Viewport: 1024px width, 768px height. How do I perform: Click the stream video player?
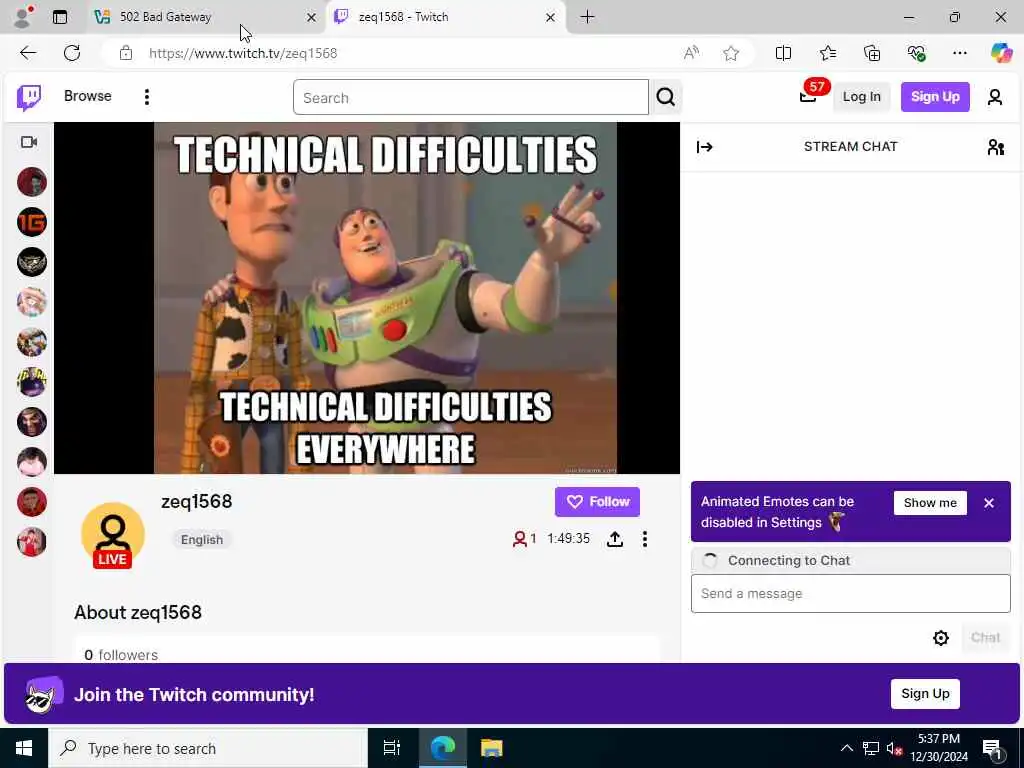click(x=366, y=298)
